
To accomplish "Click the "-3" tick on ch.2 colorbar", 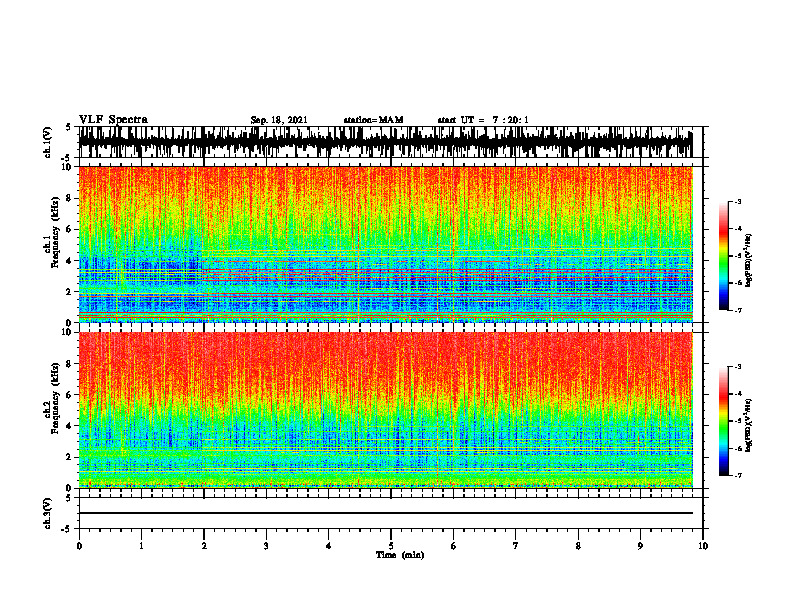I will click(x=737, y=367).
